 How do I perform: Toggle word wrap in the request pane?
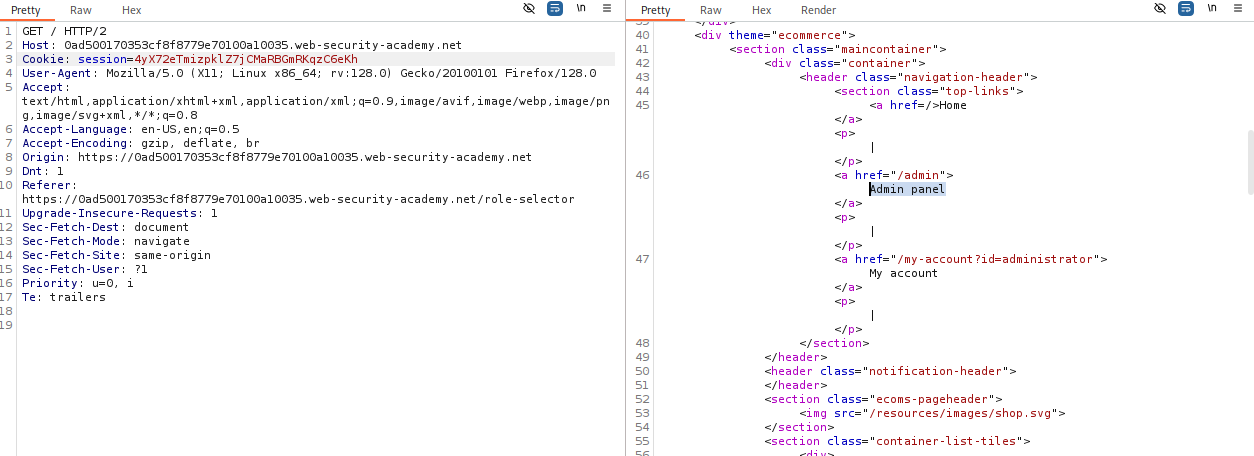555,9
